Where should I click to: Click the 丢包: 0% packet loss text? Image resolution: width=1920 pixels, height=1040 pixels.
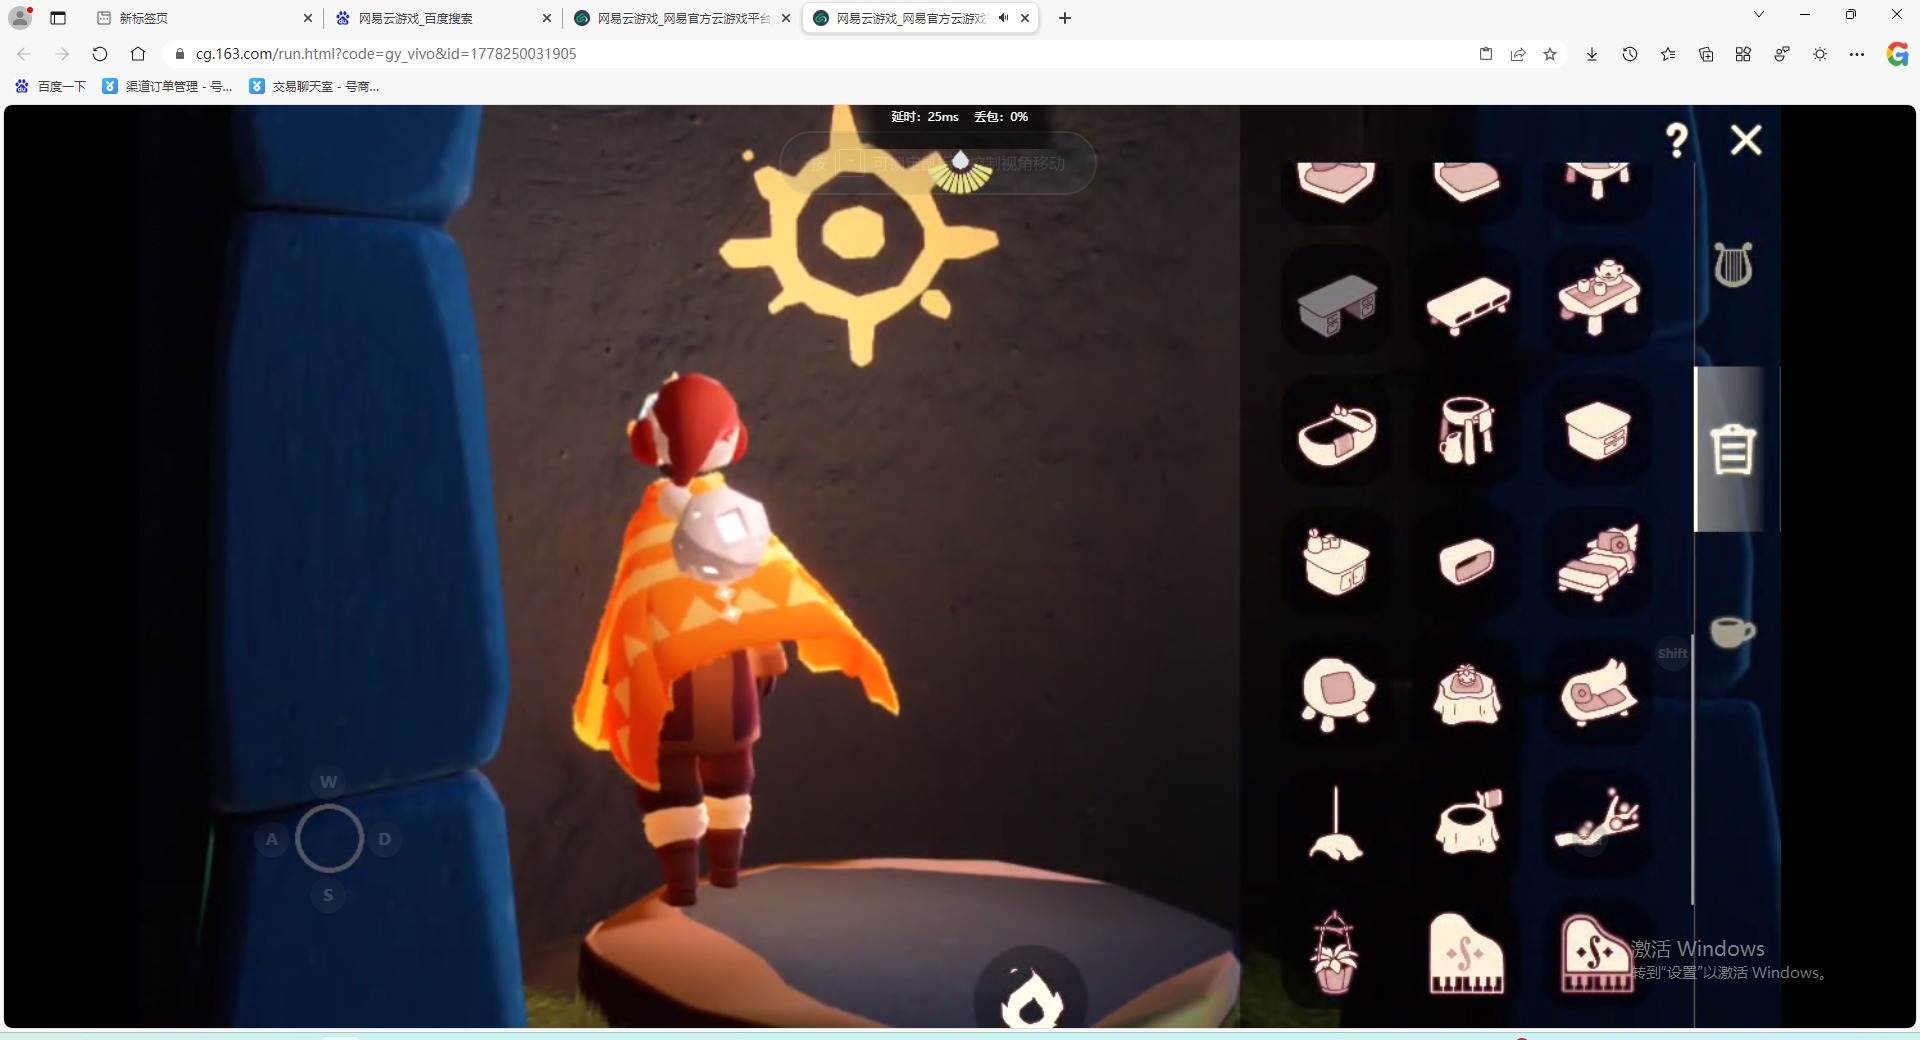click(1001, 117)
